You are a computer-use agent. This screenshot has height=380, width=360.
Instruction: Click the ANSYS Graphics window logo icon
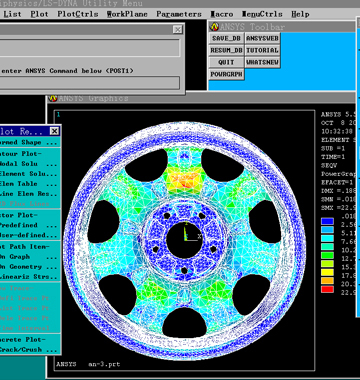53,98
